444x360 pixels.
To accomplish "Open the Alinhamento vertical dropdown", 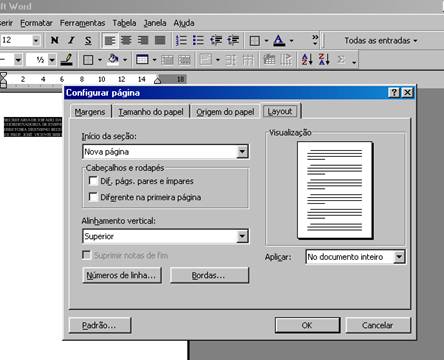I will point(242,236).
